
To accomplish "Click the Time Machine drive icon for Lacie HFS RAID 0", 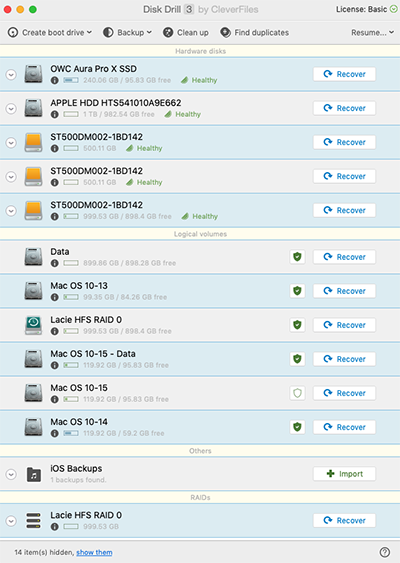I will [33, 325].
